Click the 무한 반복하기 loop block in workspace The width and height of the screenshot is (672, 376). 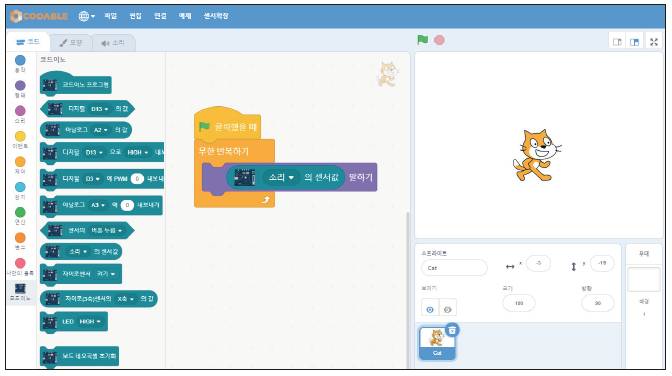pos(224,151)
